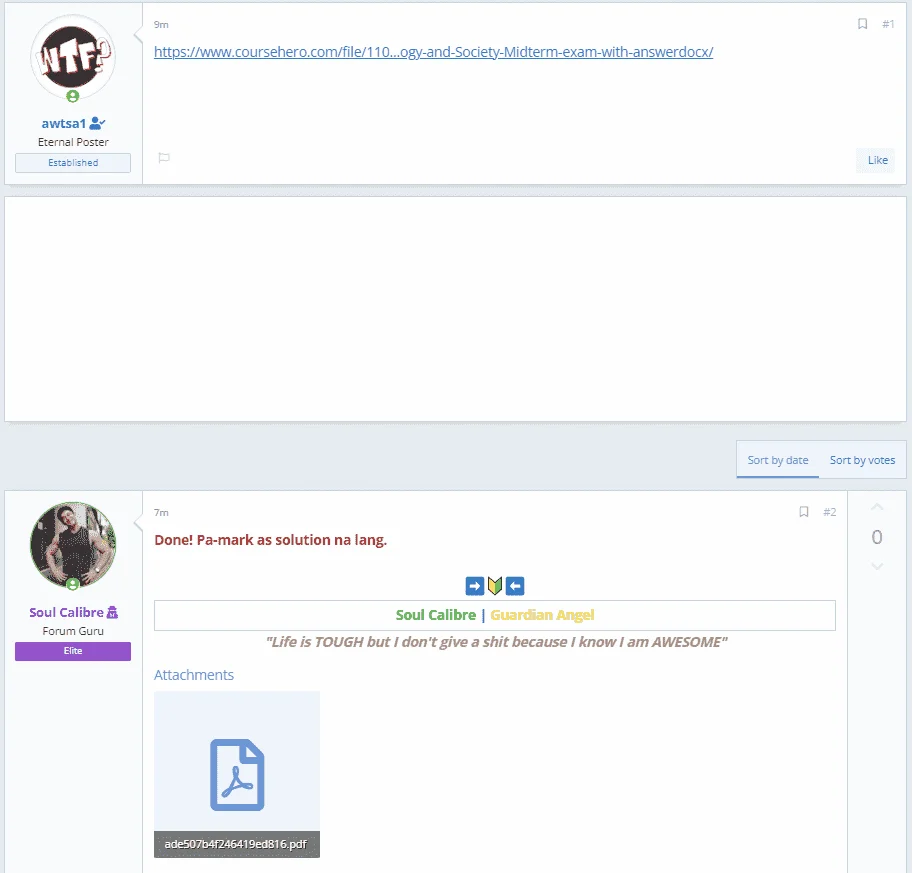
Task: Click the Established badge under awtsa1
Action: pos(73,163)
